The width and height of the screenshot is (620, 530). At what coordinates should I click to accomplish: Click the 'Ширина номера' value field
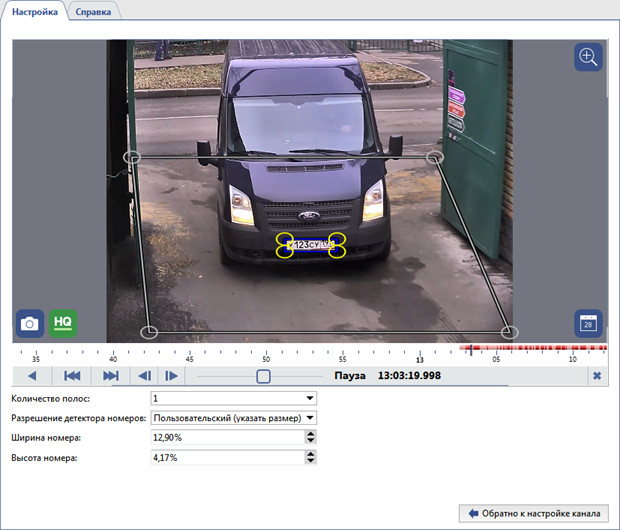click(226, 438)
